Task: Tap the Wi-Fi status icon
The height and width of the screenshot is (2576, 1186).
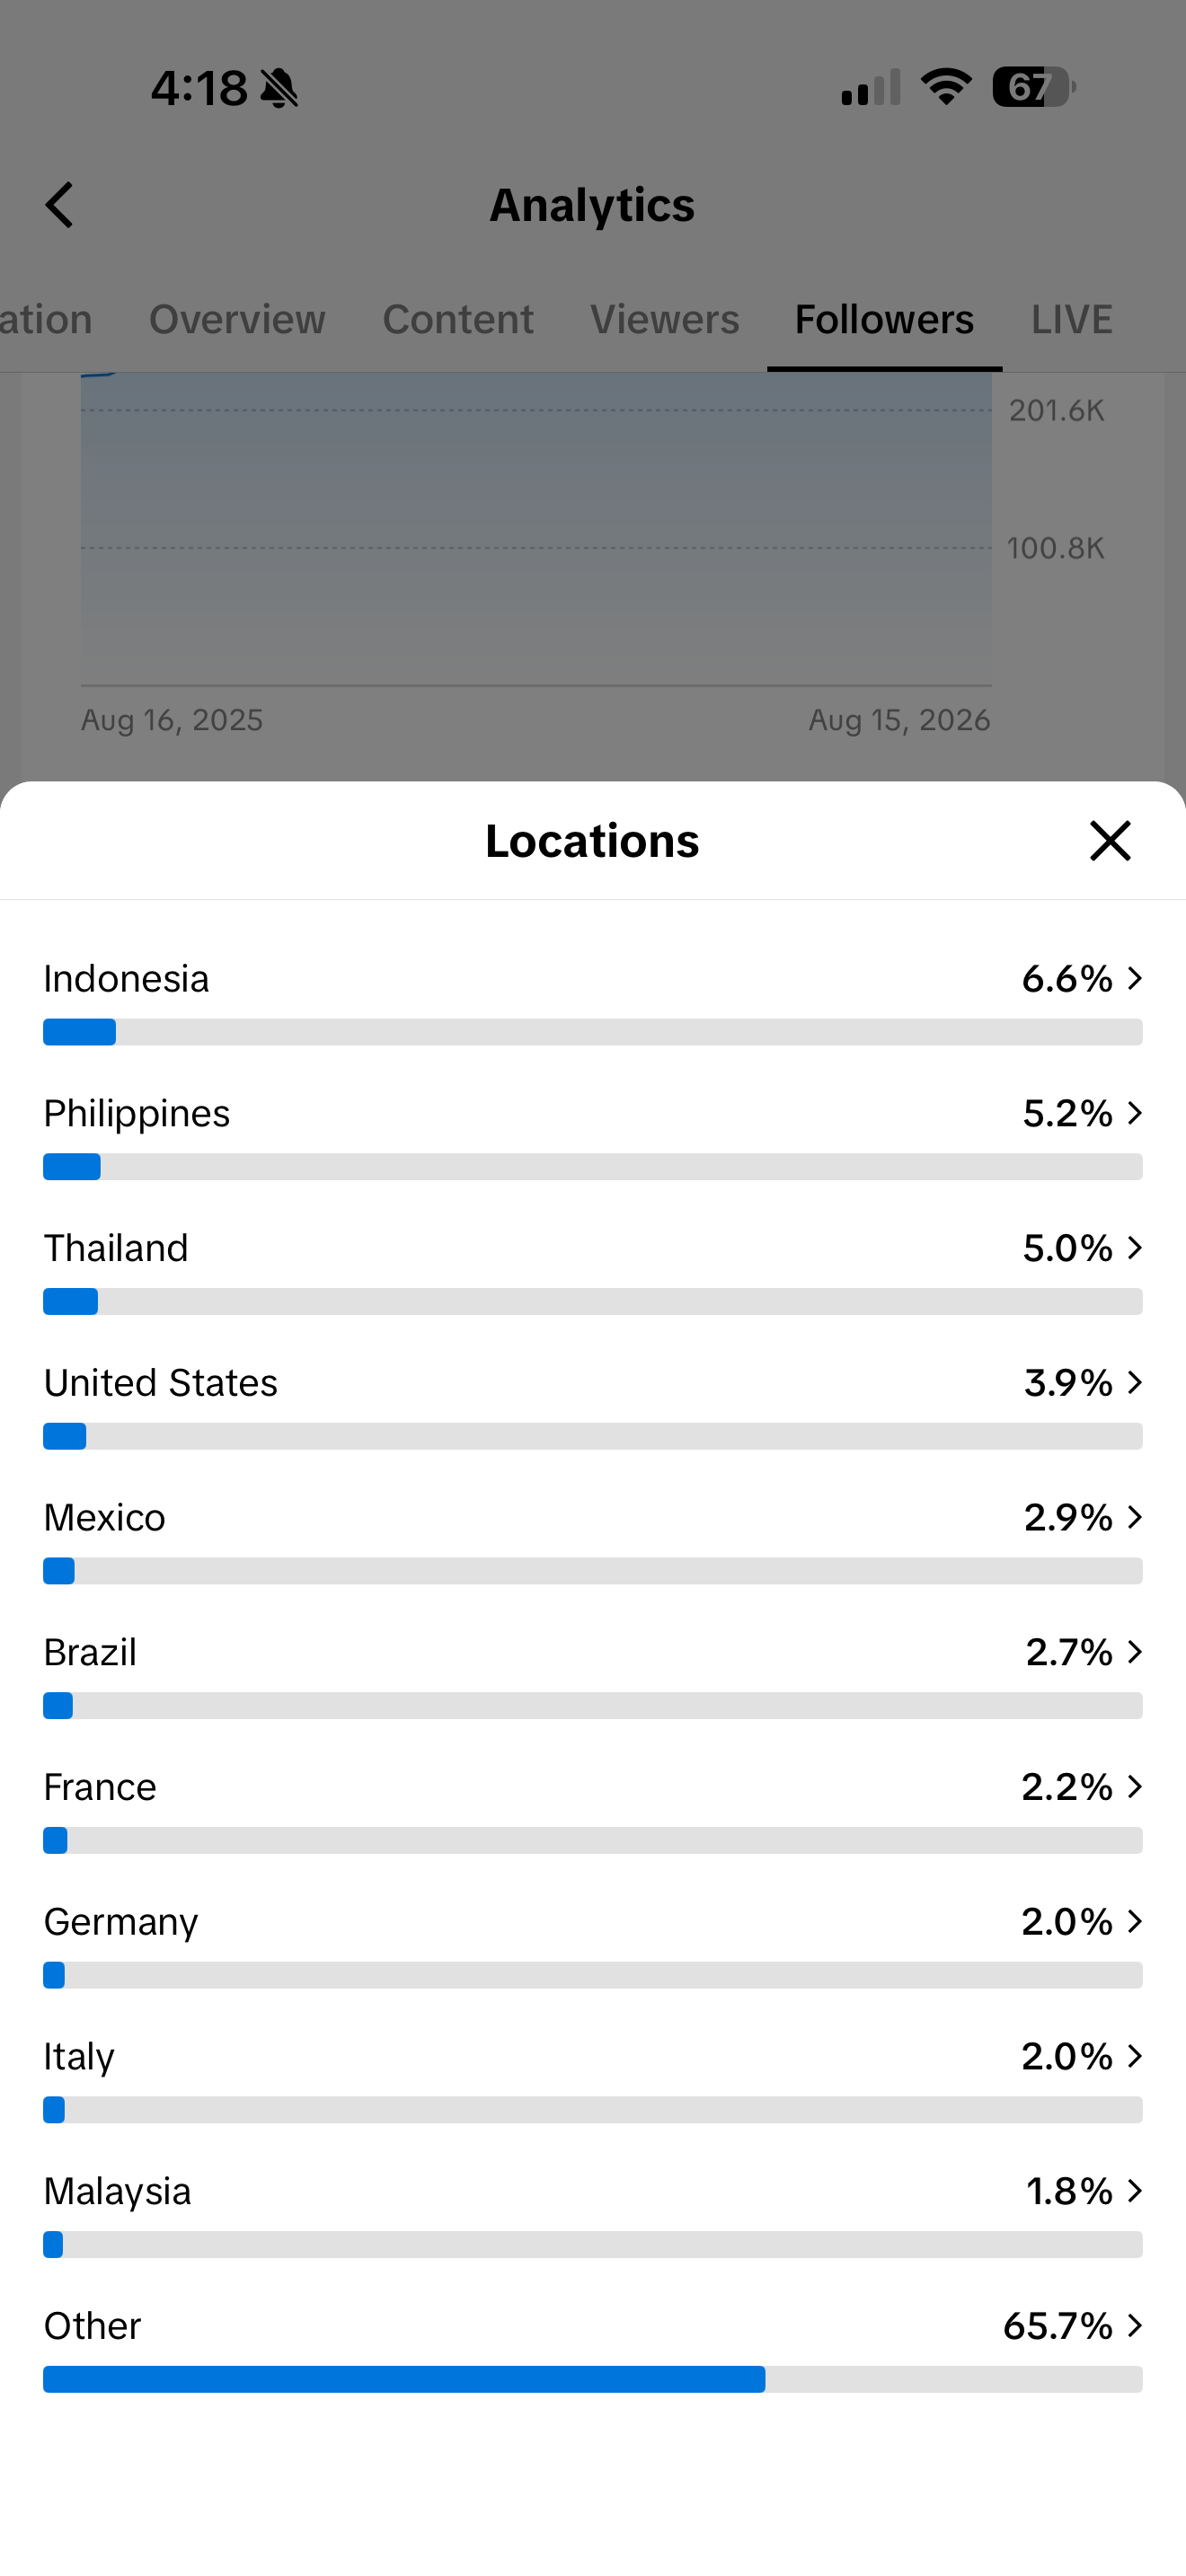Action: click(946, 87)
